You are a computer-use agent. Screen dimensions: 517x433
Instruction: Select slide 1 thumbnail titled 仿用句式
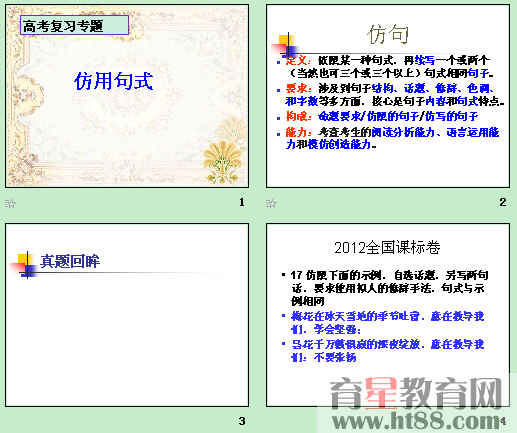[x=127, y=96]
